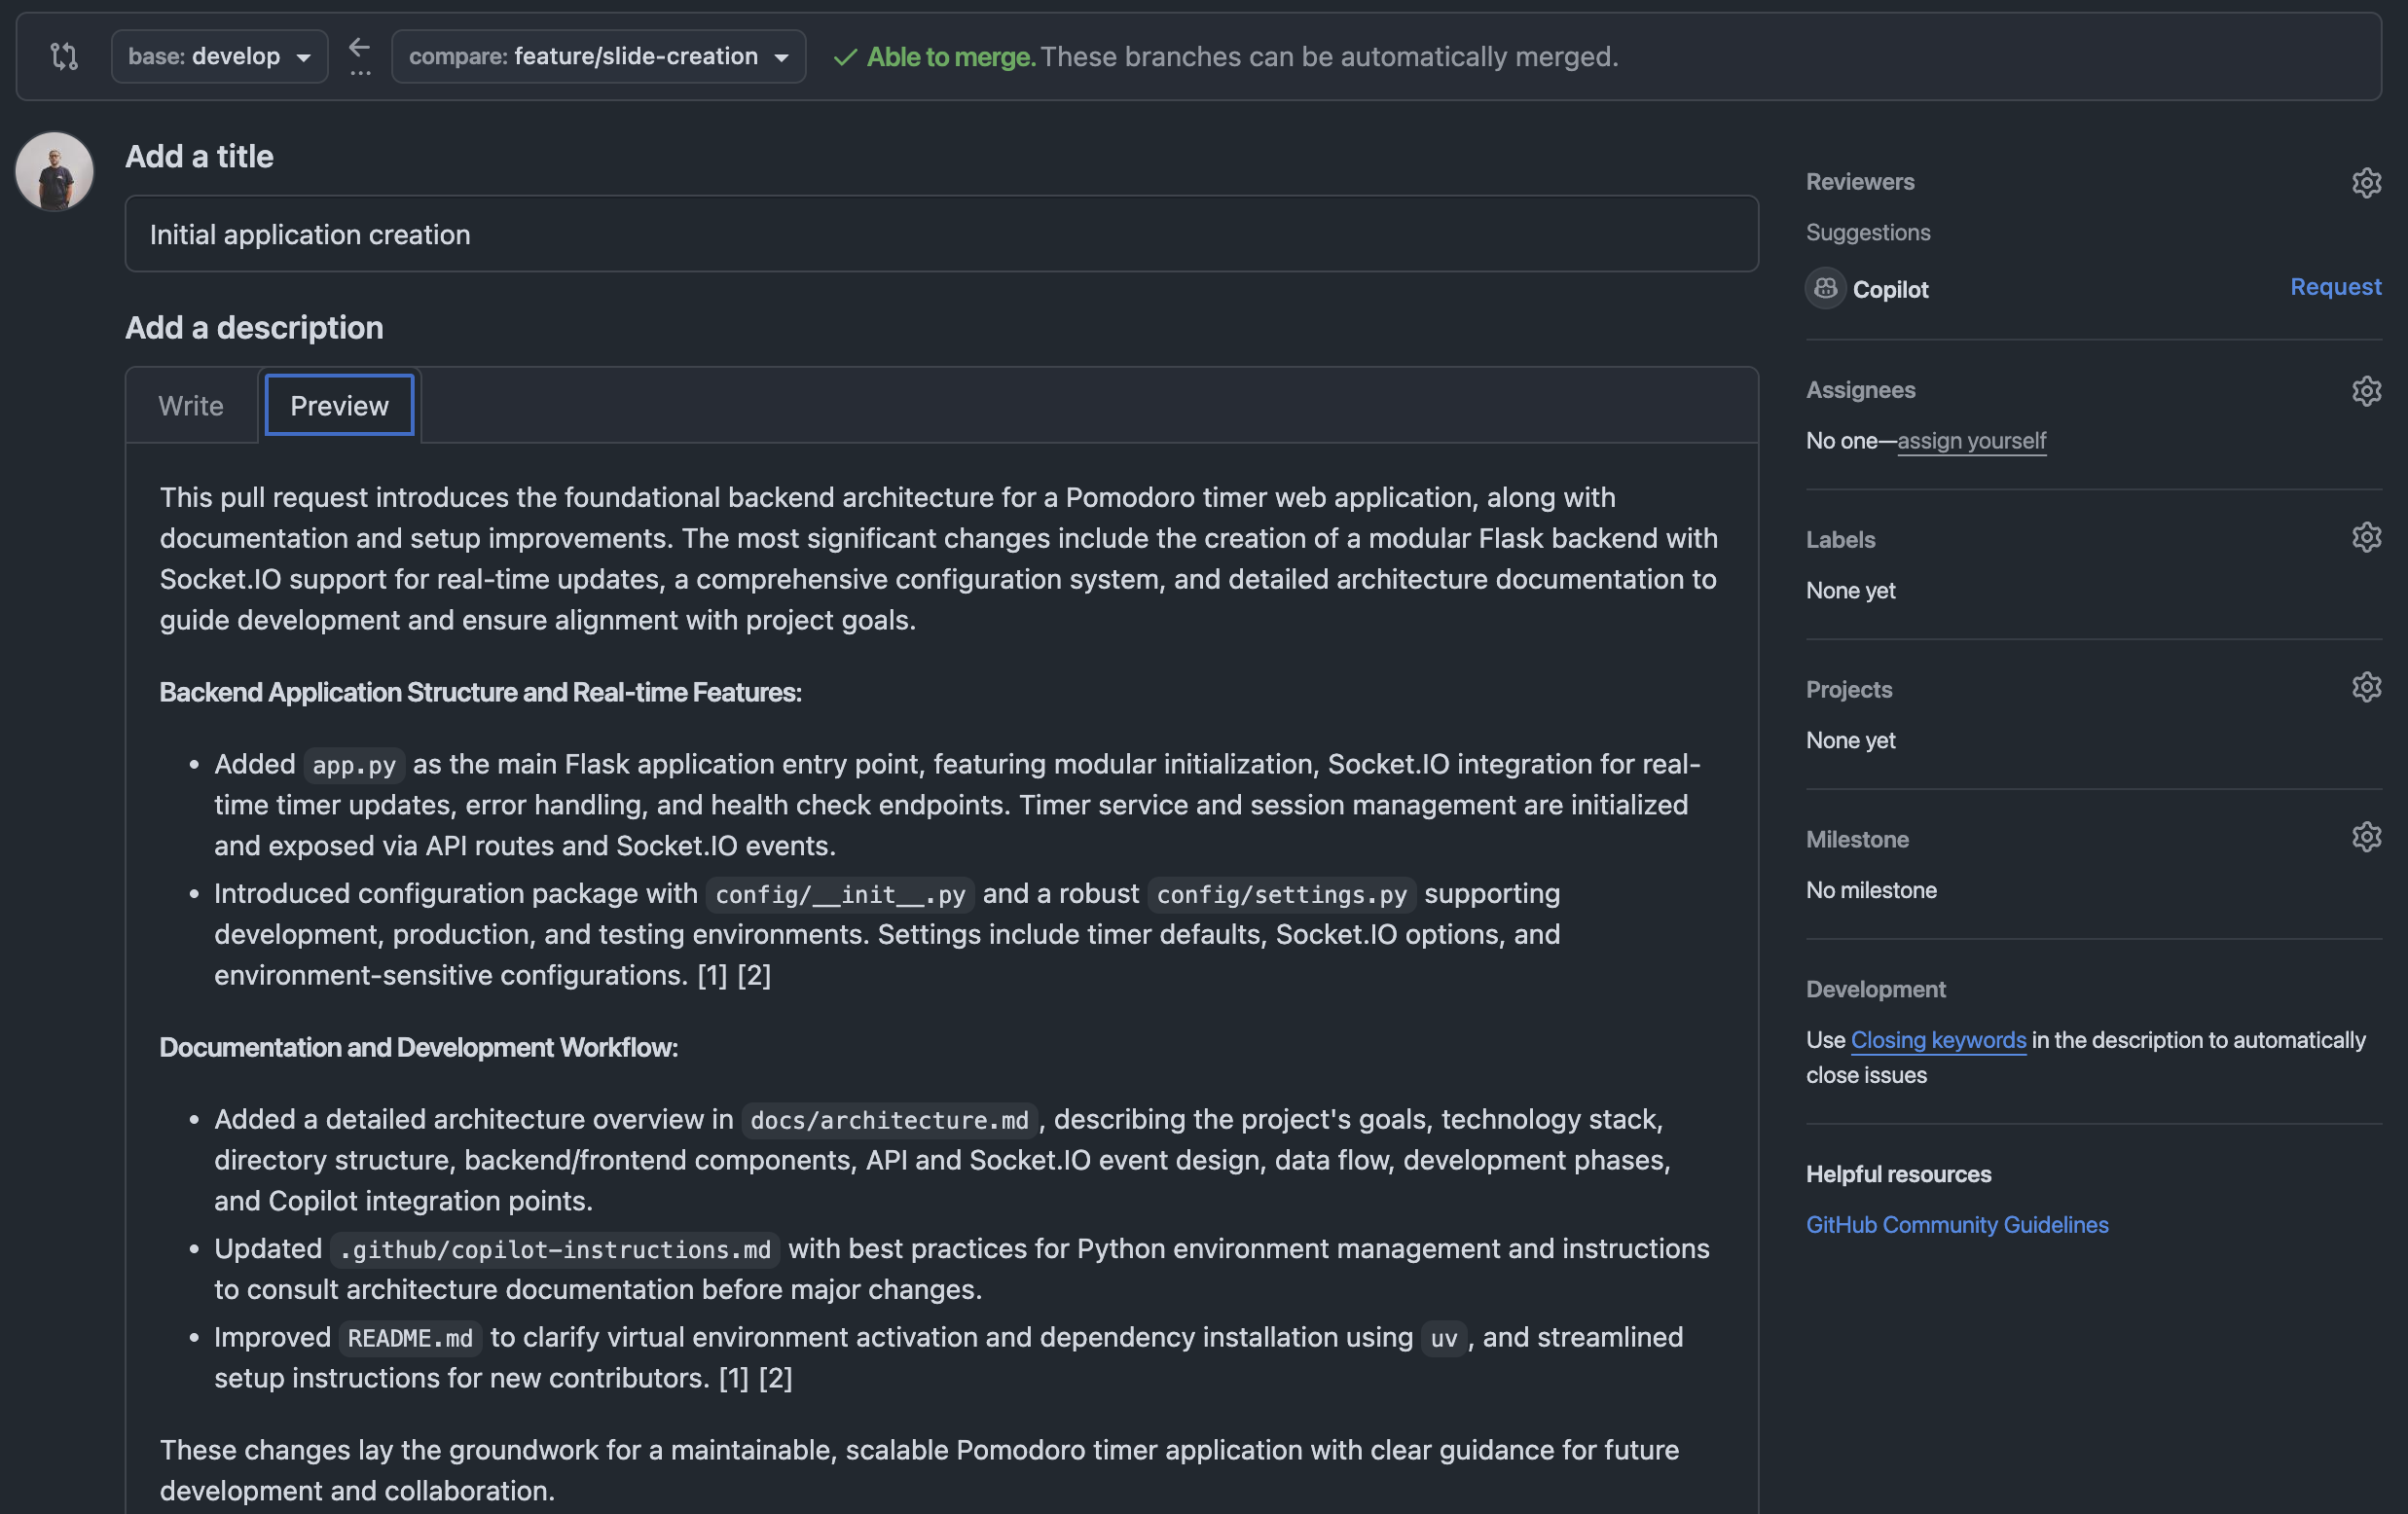The height and width of the screenshot is (1514, 2408).
Task: Click the pull request title field
Action: (940, 234)
